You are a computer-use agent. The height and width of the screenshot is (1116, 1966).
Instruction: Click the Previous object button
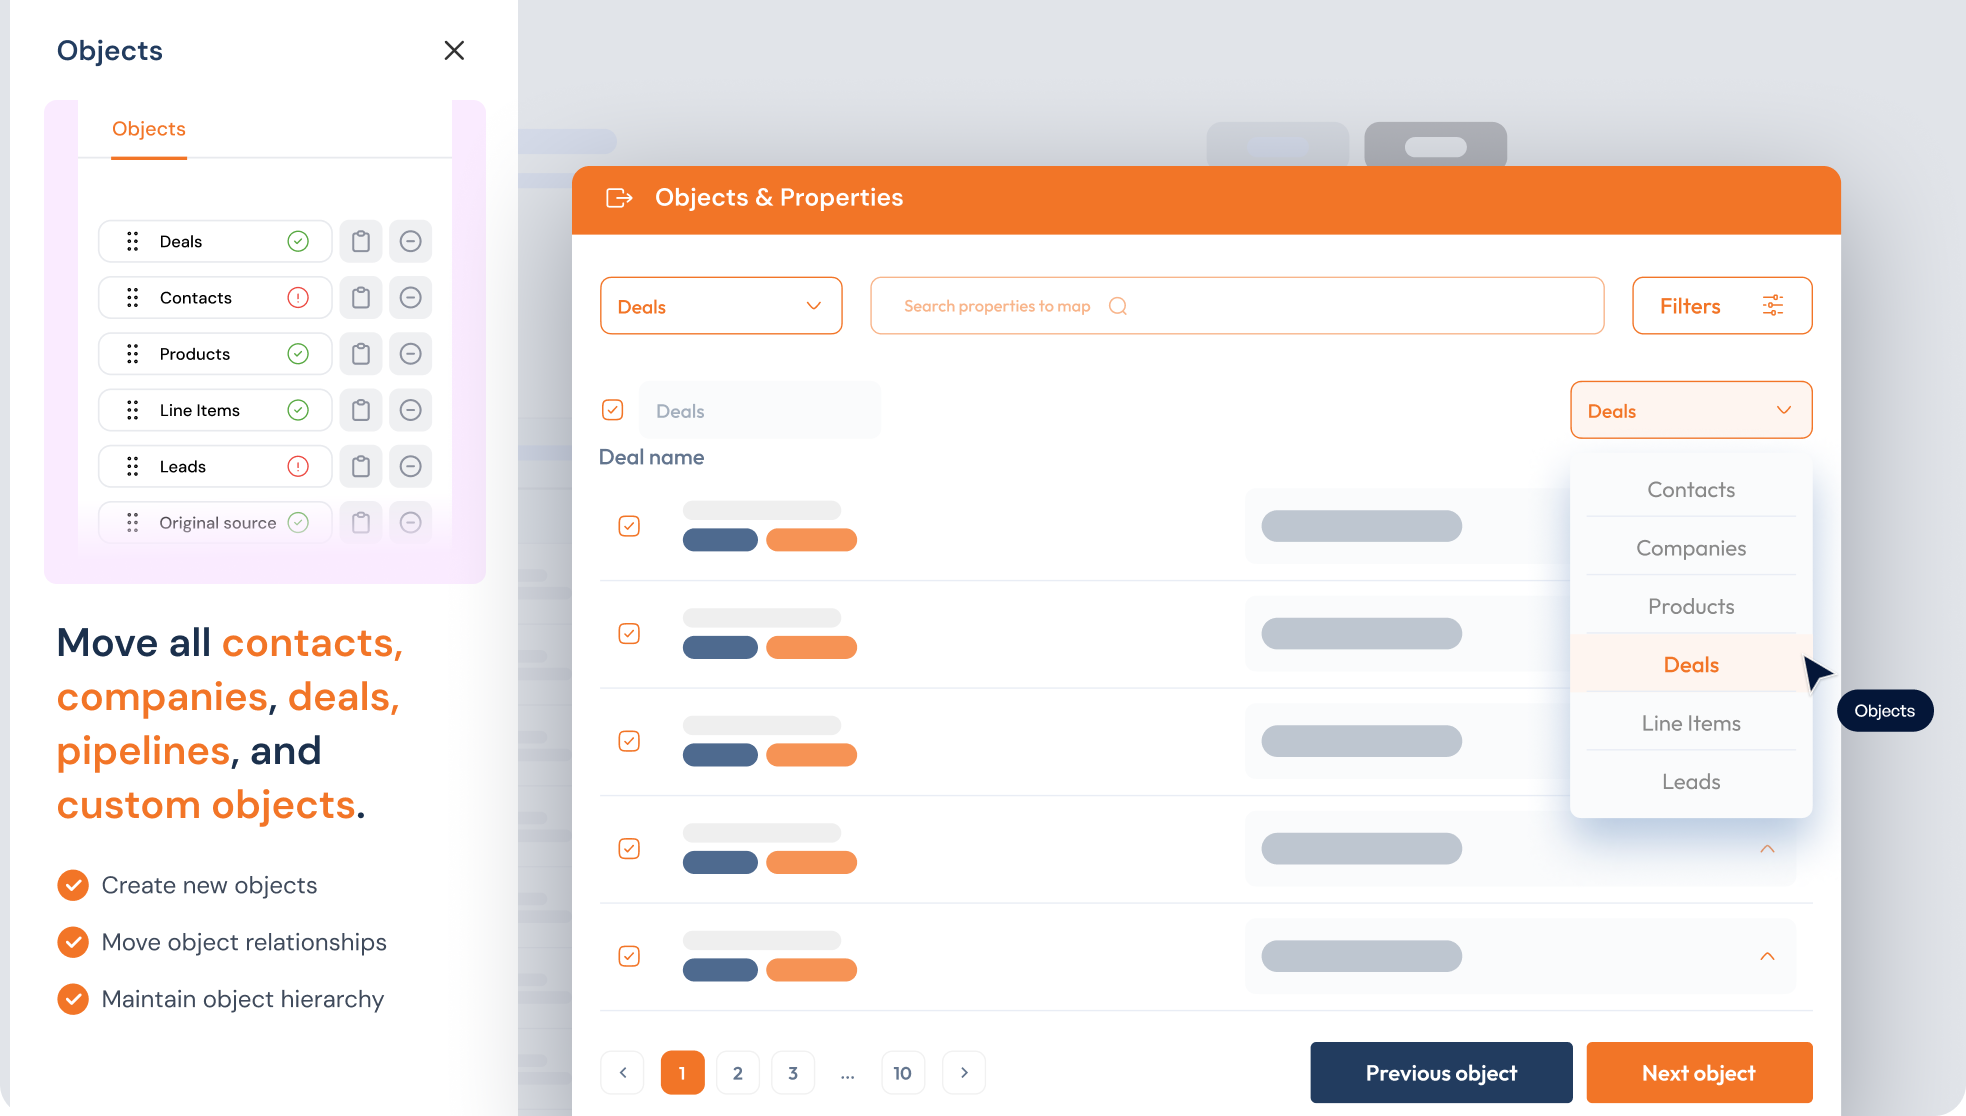1440,1073
